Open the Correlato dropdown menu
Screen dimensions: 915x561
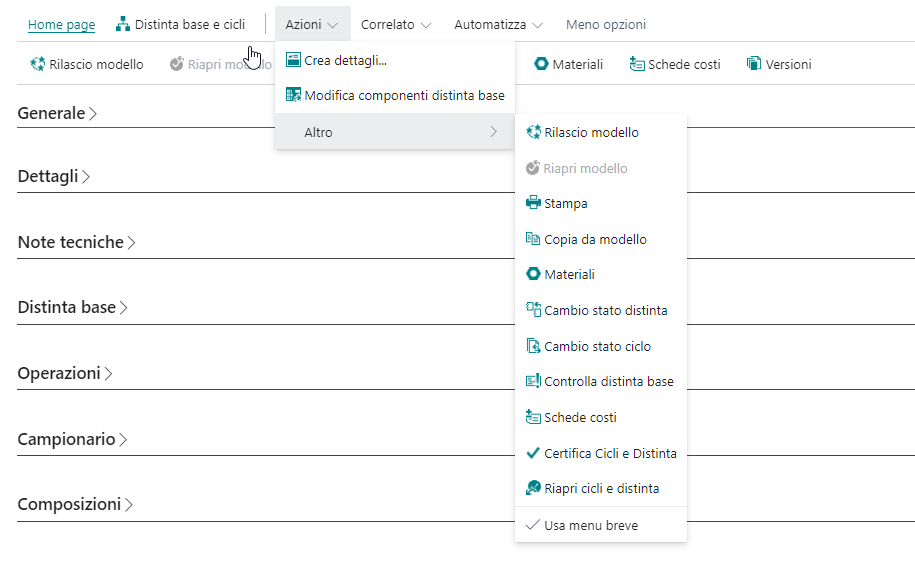click(396, 25)
